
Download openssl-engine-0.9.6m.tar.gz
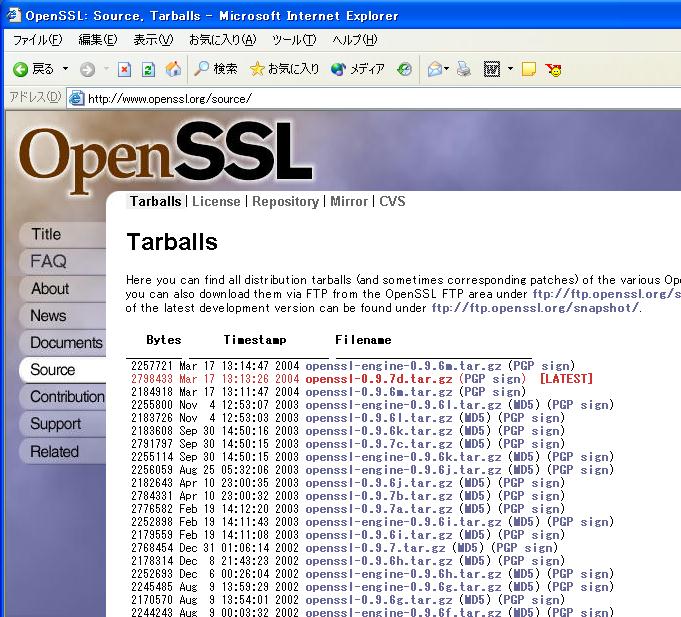(x=403, y=366)
